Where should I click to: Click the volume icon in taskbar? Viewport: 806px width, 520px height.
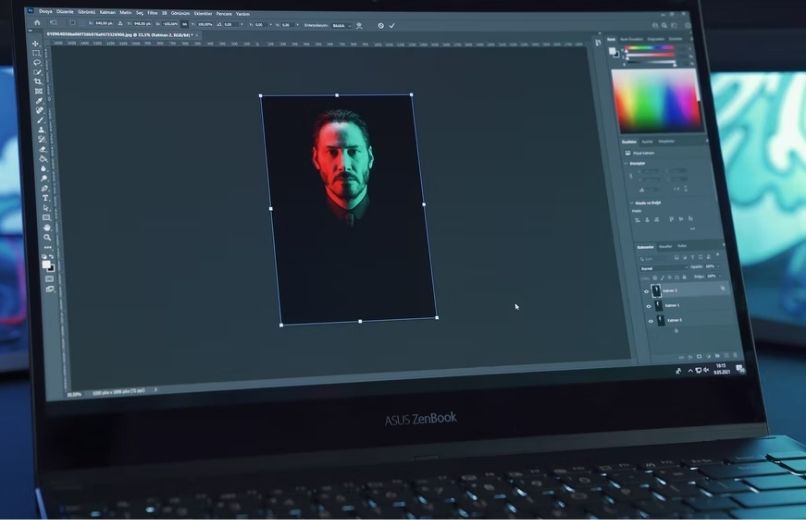point(706,370)
